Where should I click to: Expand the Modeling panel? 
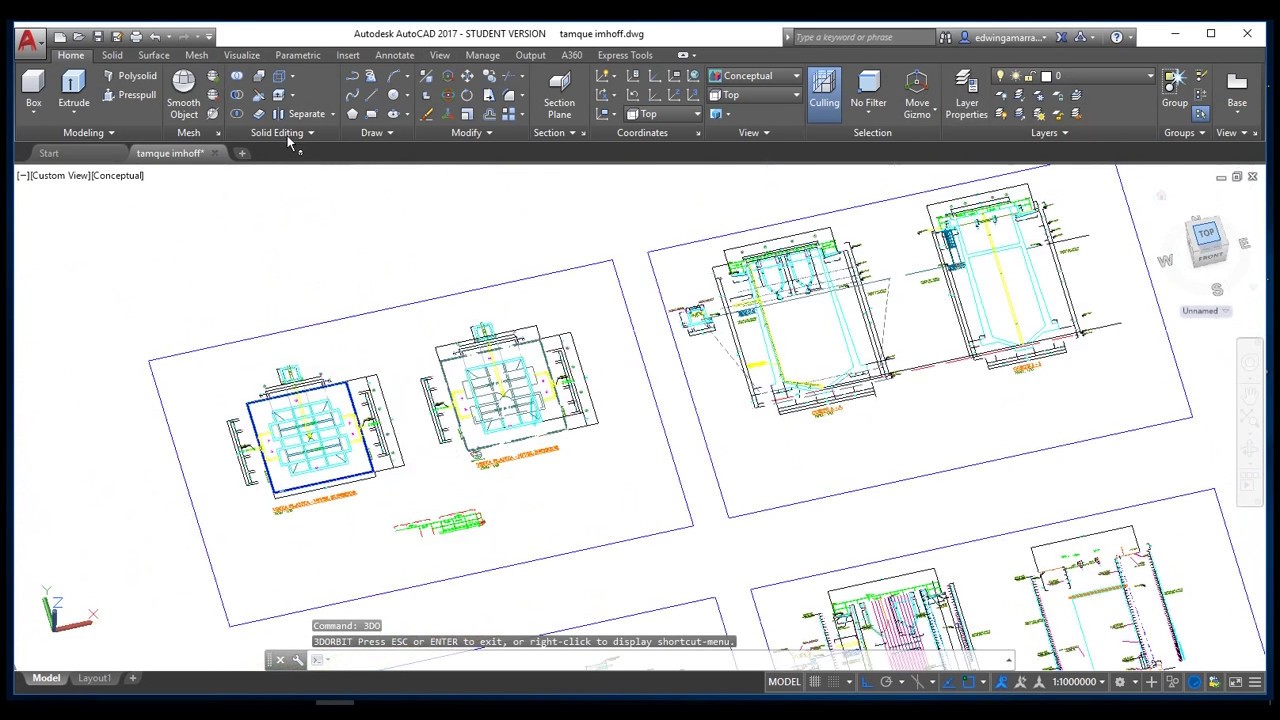pos(88,133)
